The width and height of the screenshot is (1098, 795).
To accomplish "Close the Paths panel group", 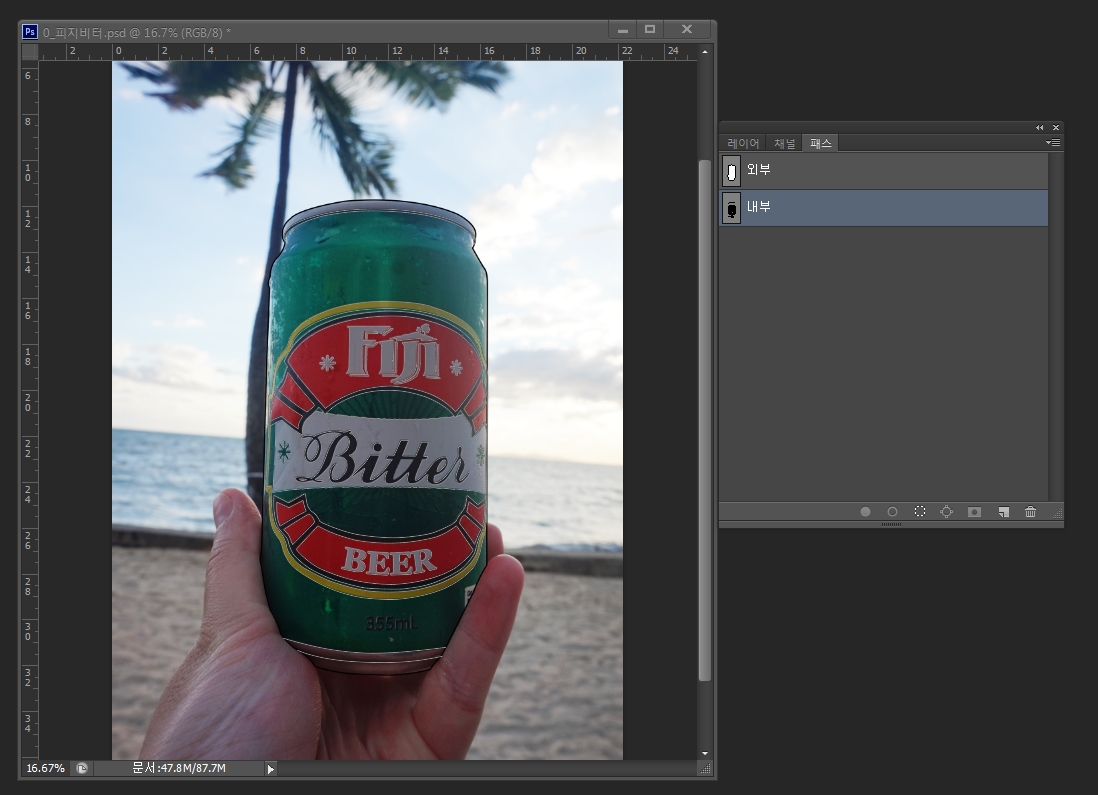I will [1056, 127].
